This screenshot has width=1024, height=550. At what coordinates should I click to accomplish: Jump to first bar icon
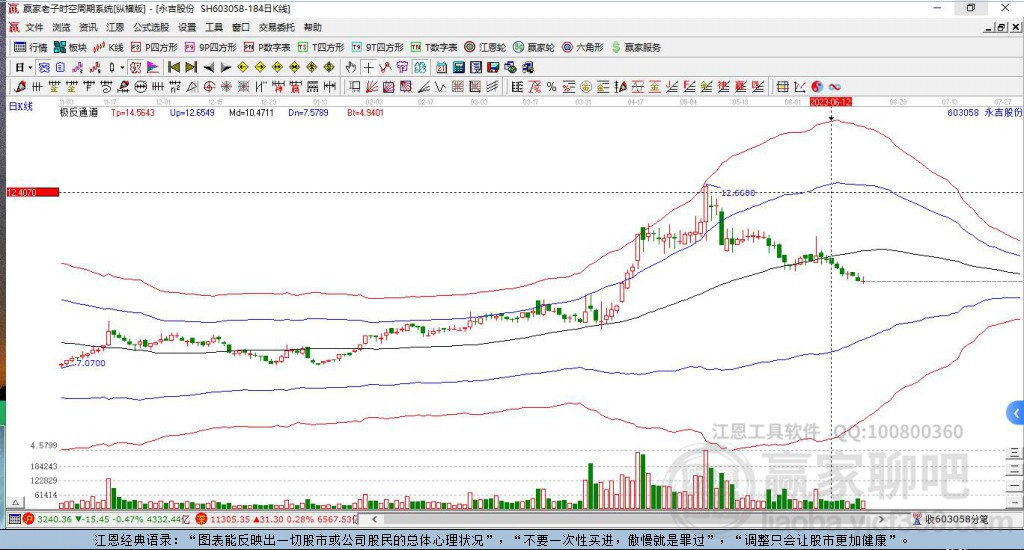[173, 67]
